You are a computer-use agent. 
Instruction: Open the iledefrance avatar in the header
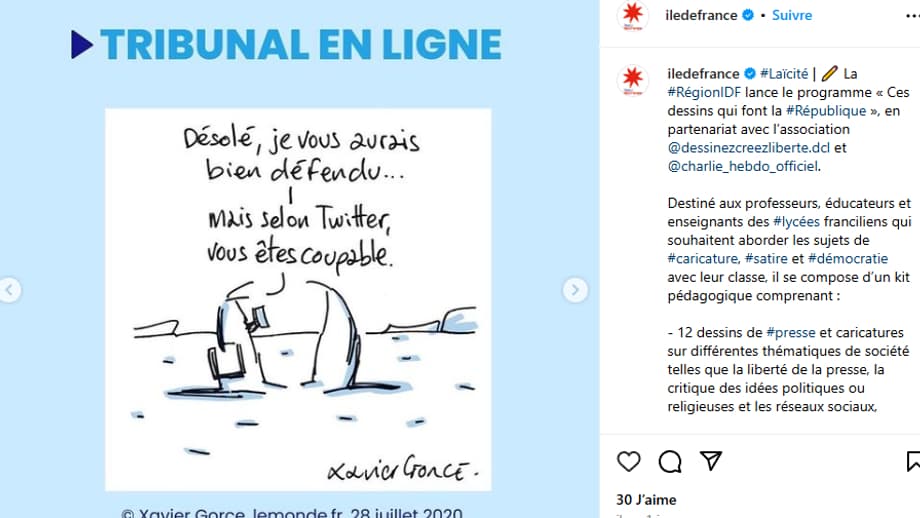pyautogui.click(x=632, y=16)
